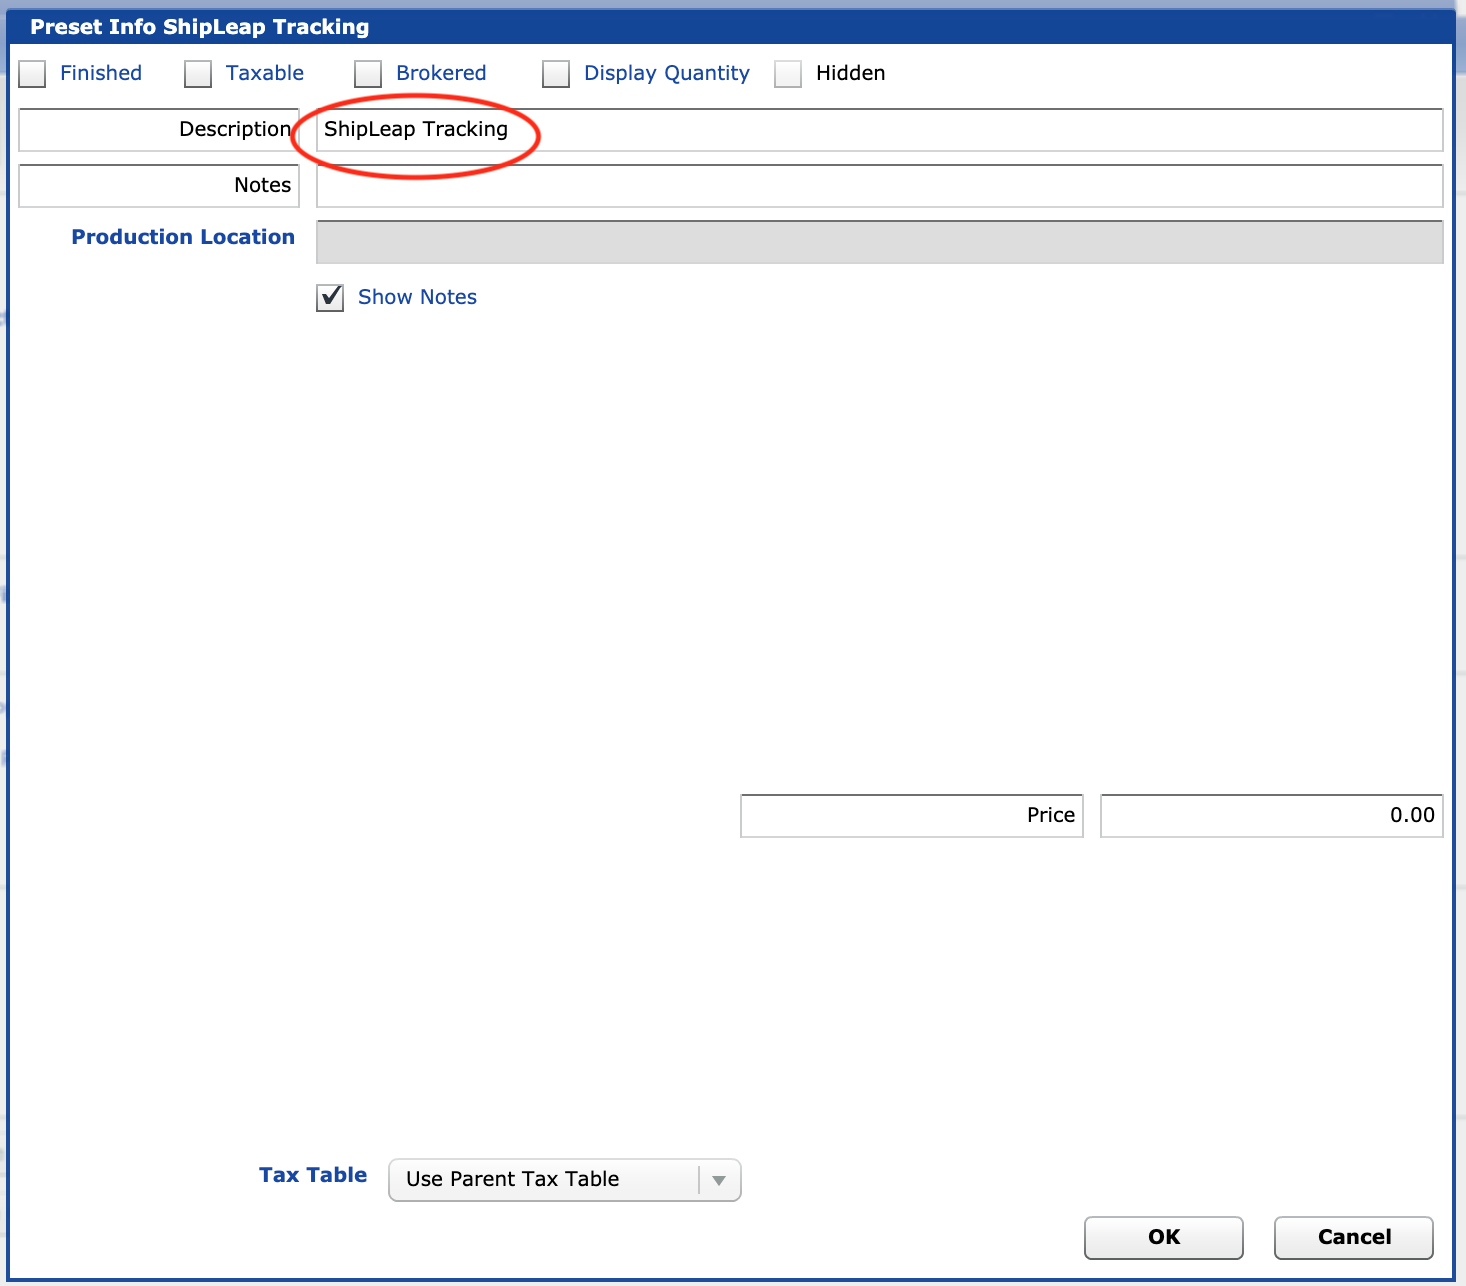Image resolution: width=1466 pixels, height=1286 pixels.
Task: Click the Cancel button
Action: click(1354, 1238)
